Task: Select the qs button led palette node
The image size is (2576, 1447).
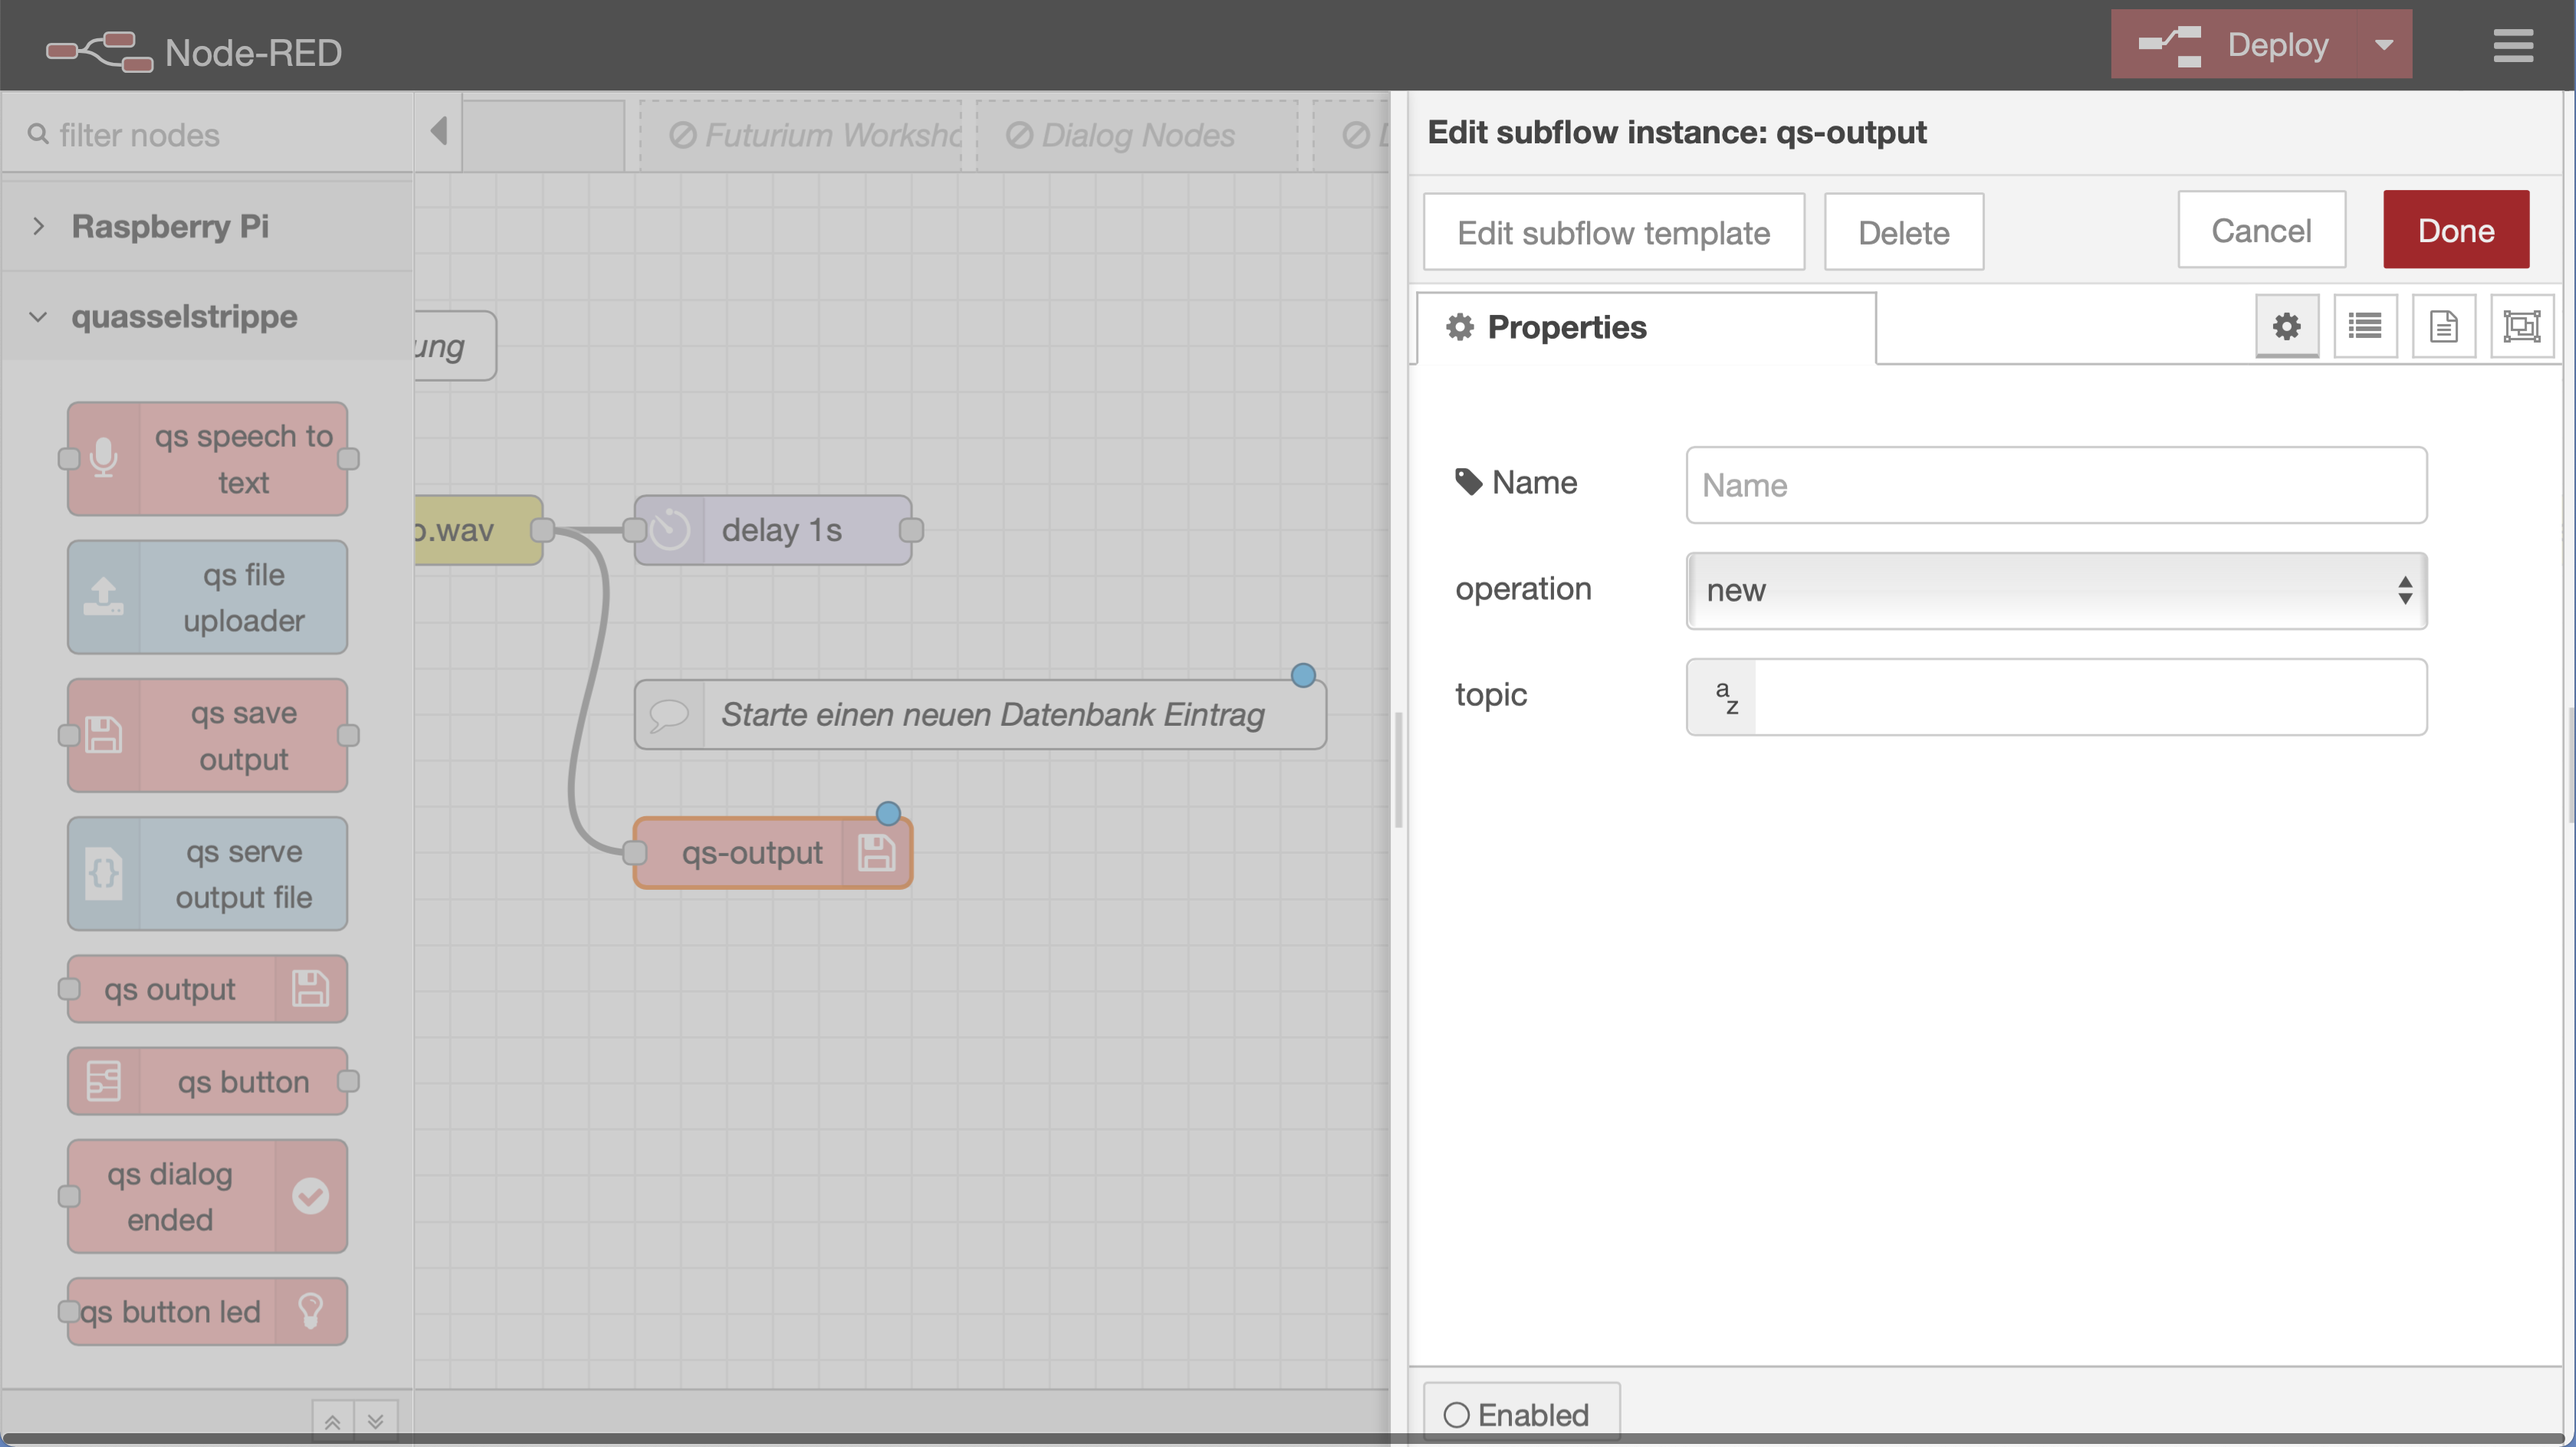Action: [x=208, y=1311]
